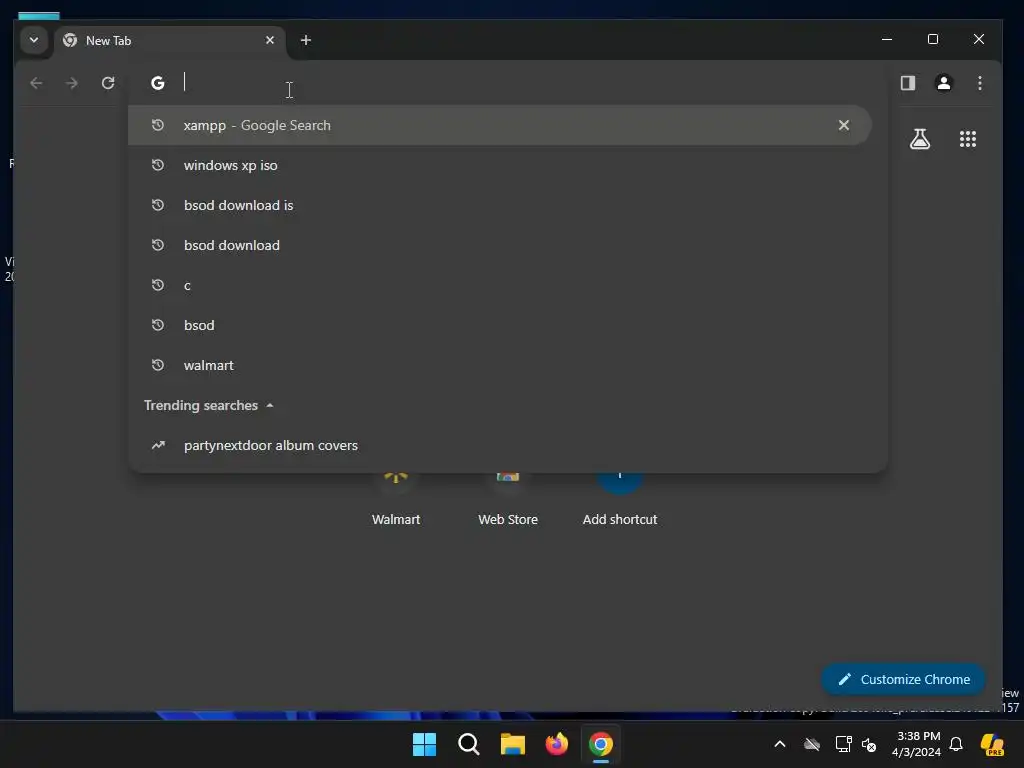The image size is (1024, 768).
Task: Open the Walmart shortcut
Action: (396, 500)
